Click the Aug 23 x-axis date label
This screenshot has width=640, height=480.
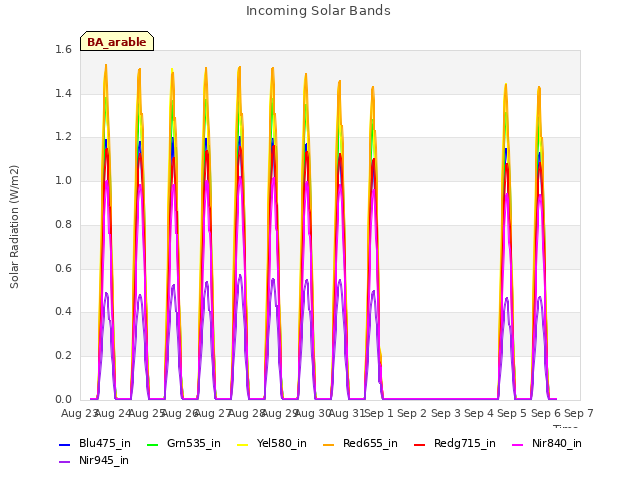click(79, 413)
